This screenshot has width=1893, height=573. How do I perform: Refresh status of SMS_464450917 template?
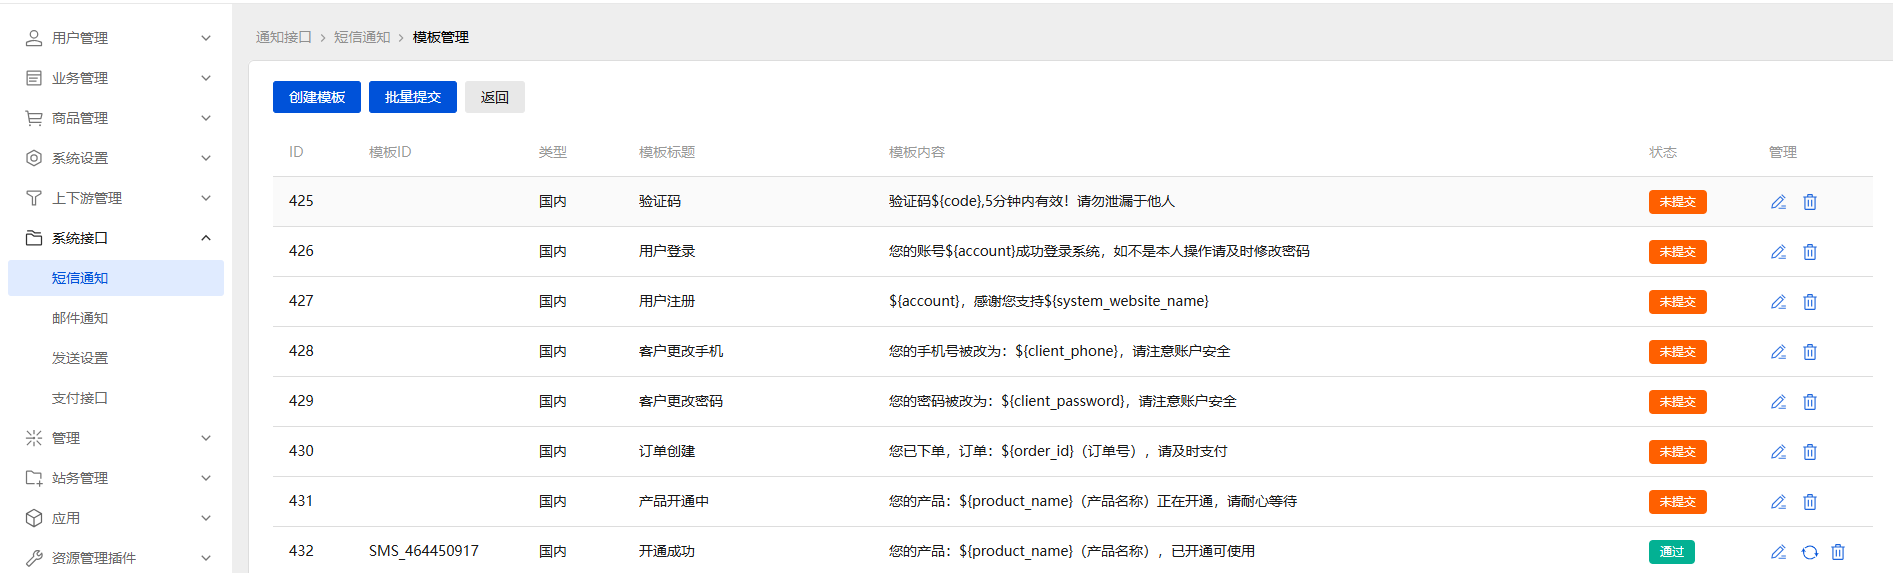1810,552
